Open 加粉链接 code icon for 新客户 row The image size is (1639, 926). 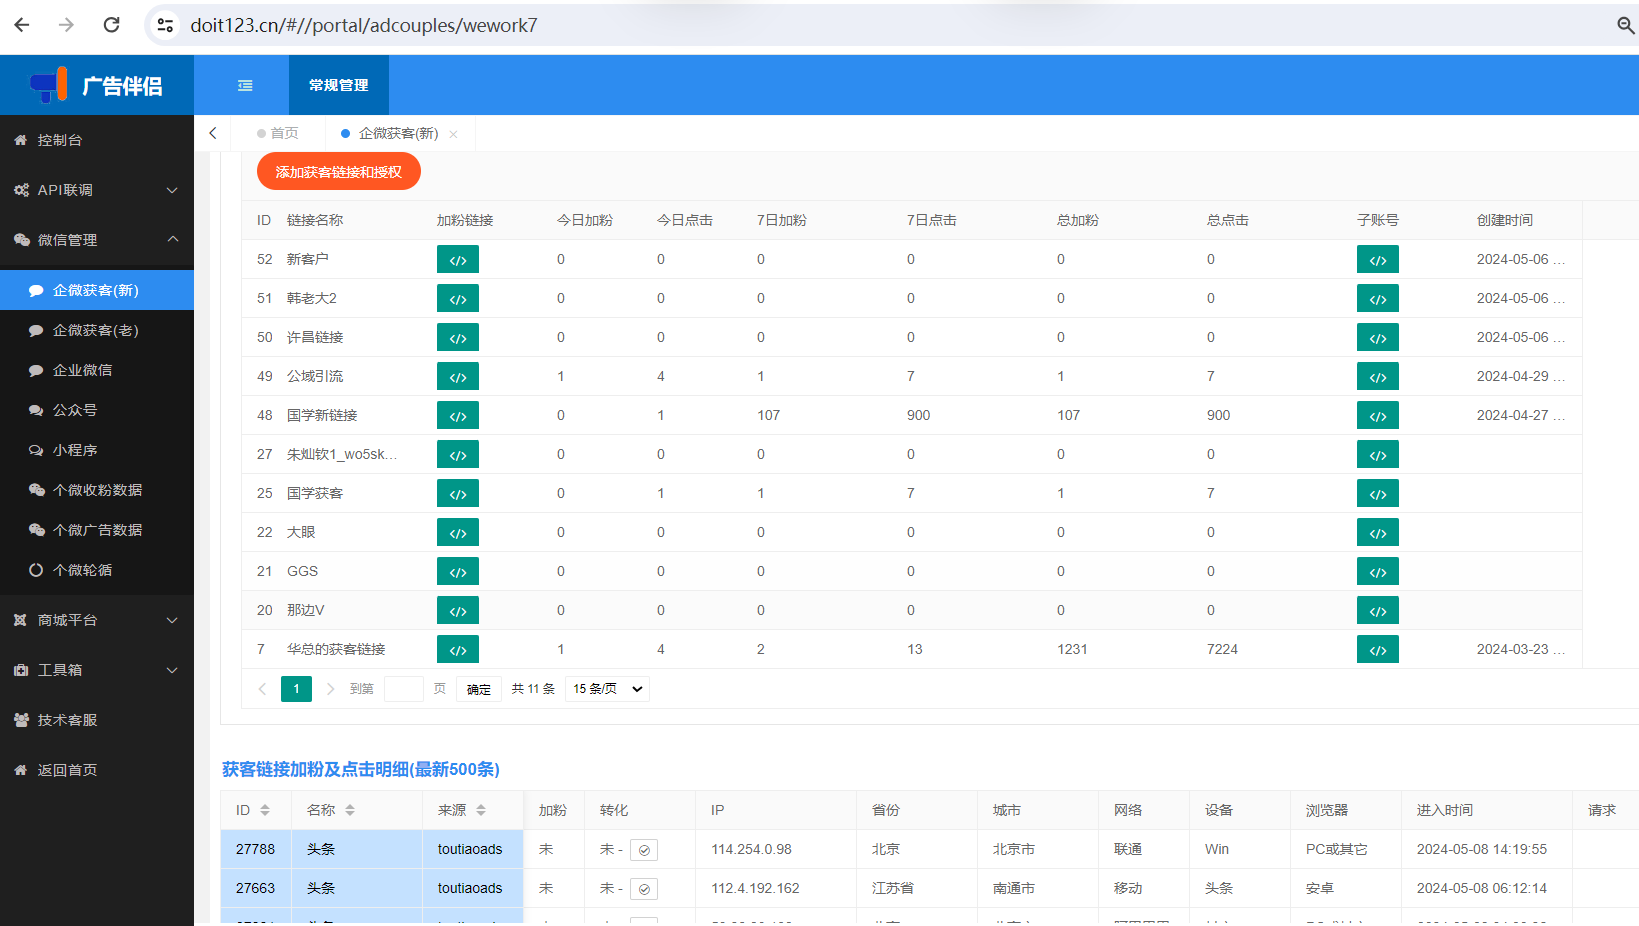[458, 259]
